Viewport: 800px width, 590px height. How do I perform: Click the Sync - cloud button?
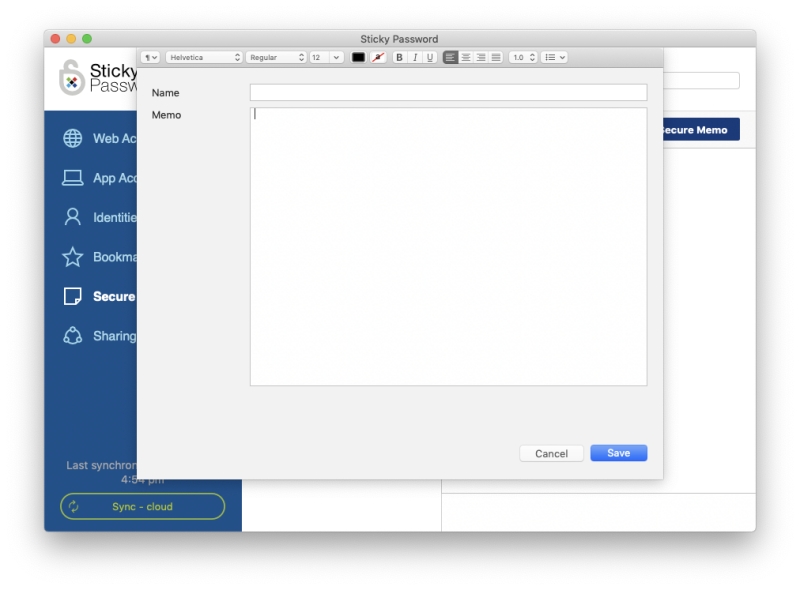click(142, 506)
